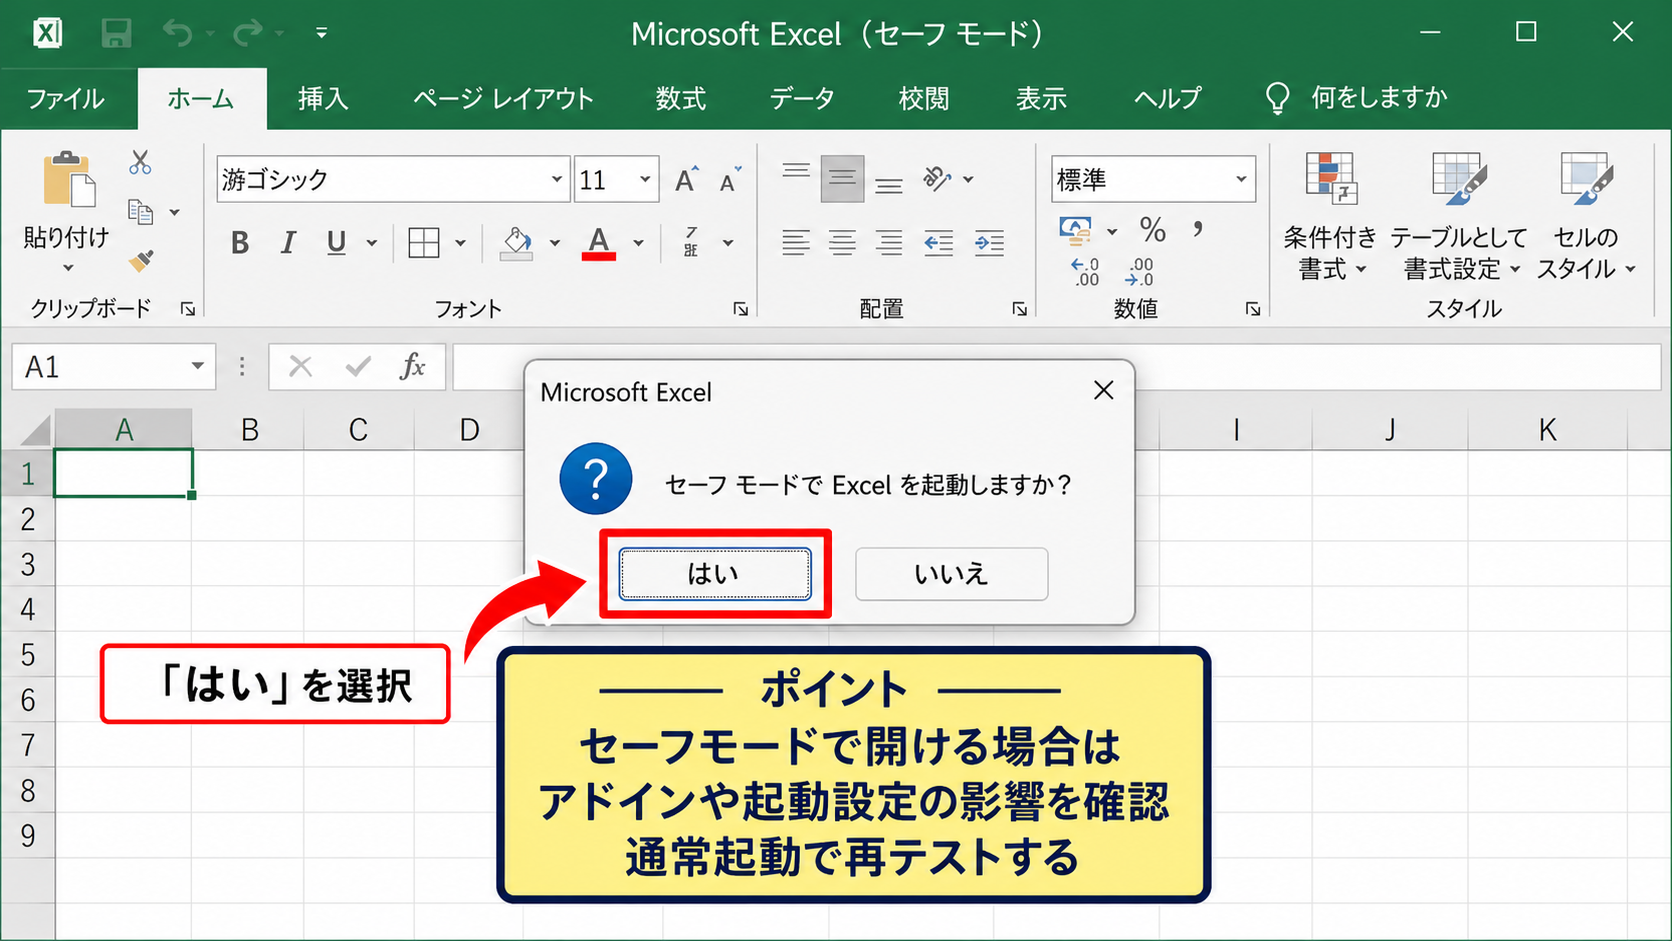Click the Increase Indent icon

989,243
